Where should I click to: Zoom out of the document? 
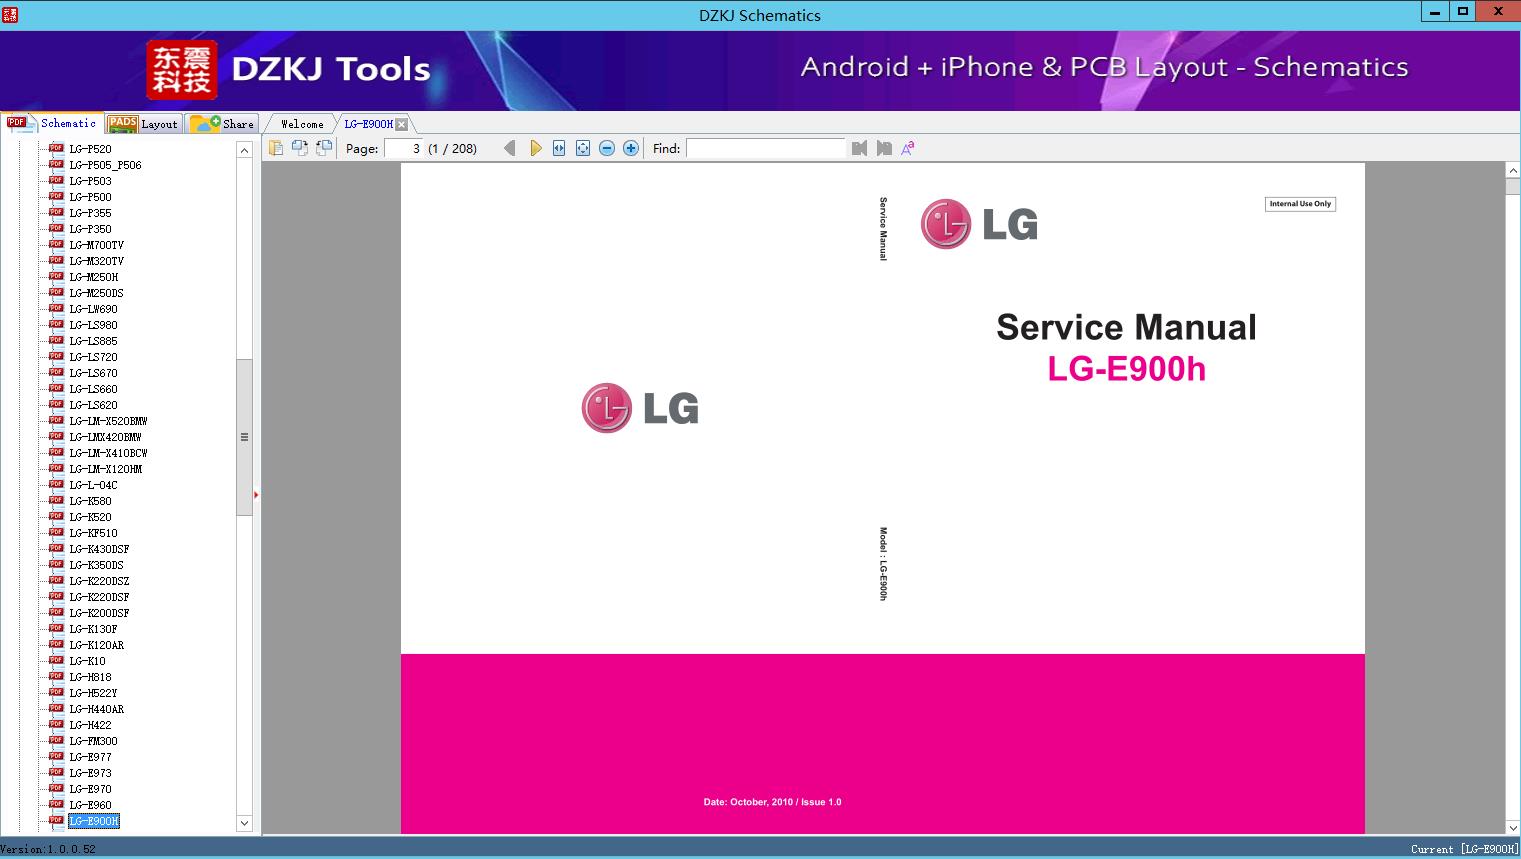[x=607, y=148]
